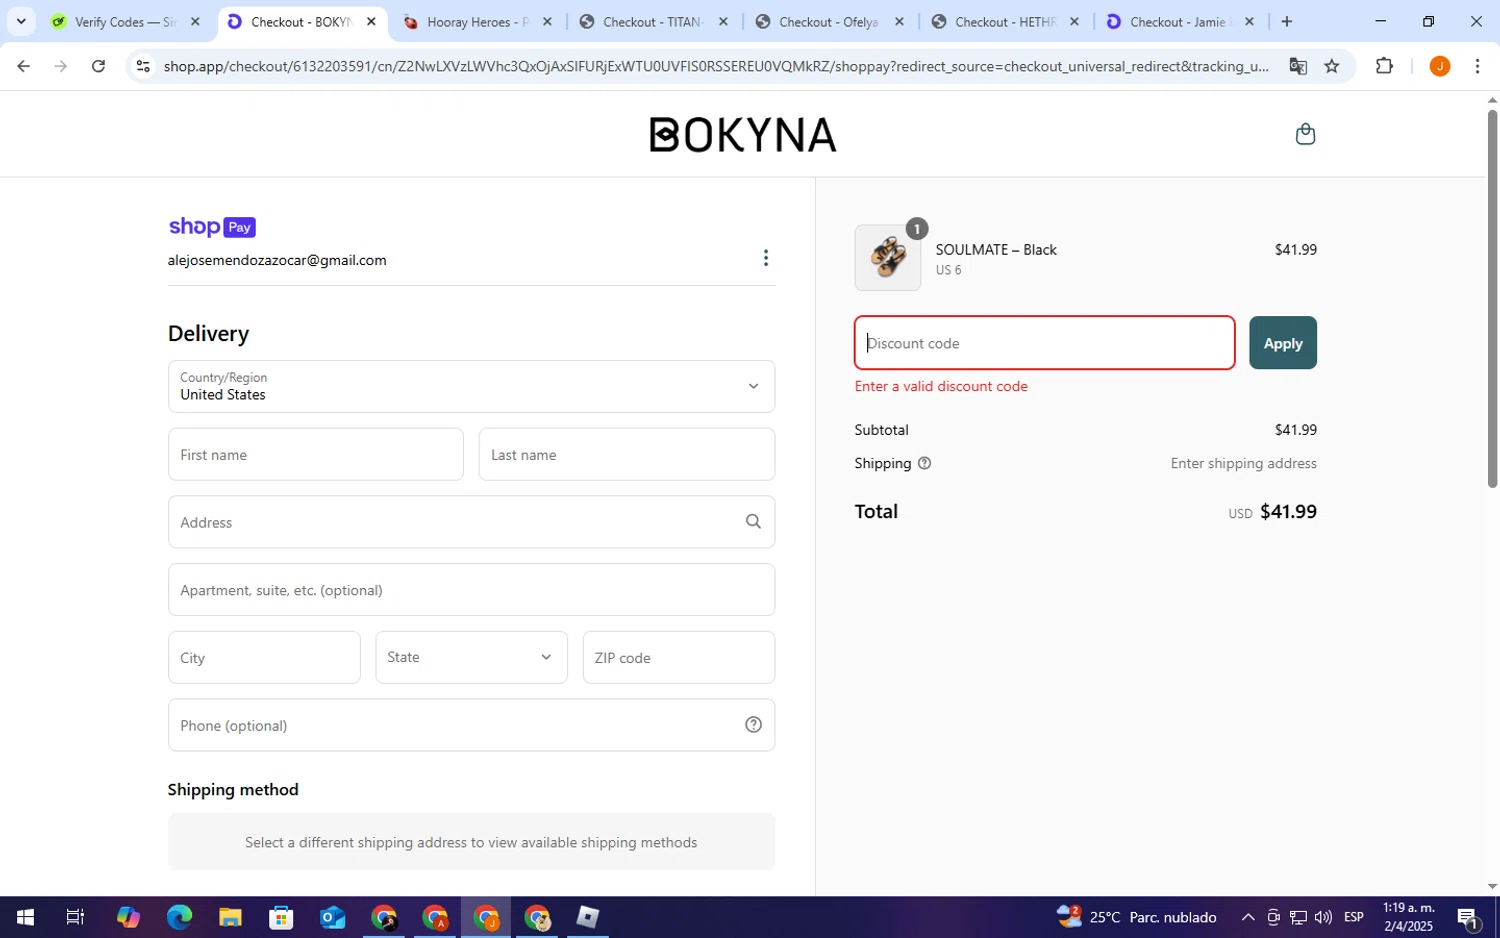Viewport: 1500px width, 938px height.
Task: Open notification center icon
Action: [x=1468, y=917]
